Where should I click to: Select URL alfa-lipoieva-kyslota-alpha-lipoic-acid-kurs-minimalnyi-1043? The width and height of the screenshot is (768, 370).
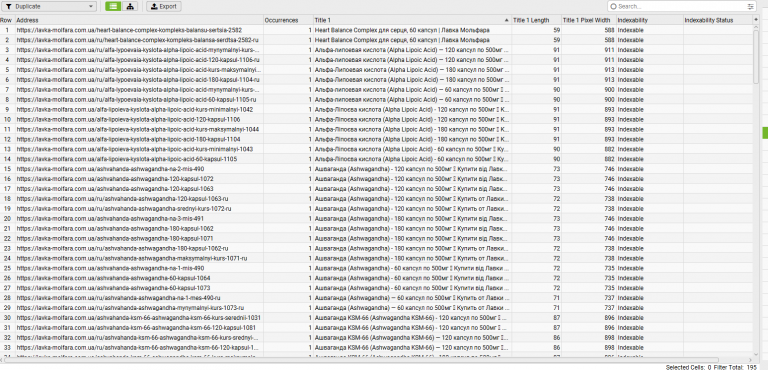click(135, 149)
